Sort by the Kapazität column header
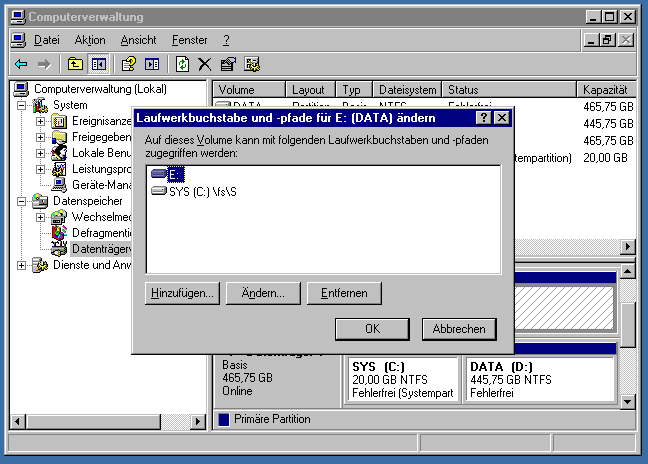Viewport: 648px width, 464px height. 606,90
